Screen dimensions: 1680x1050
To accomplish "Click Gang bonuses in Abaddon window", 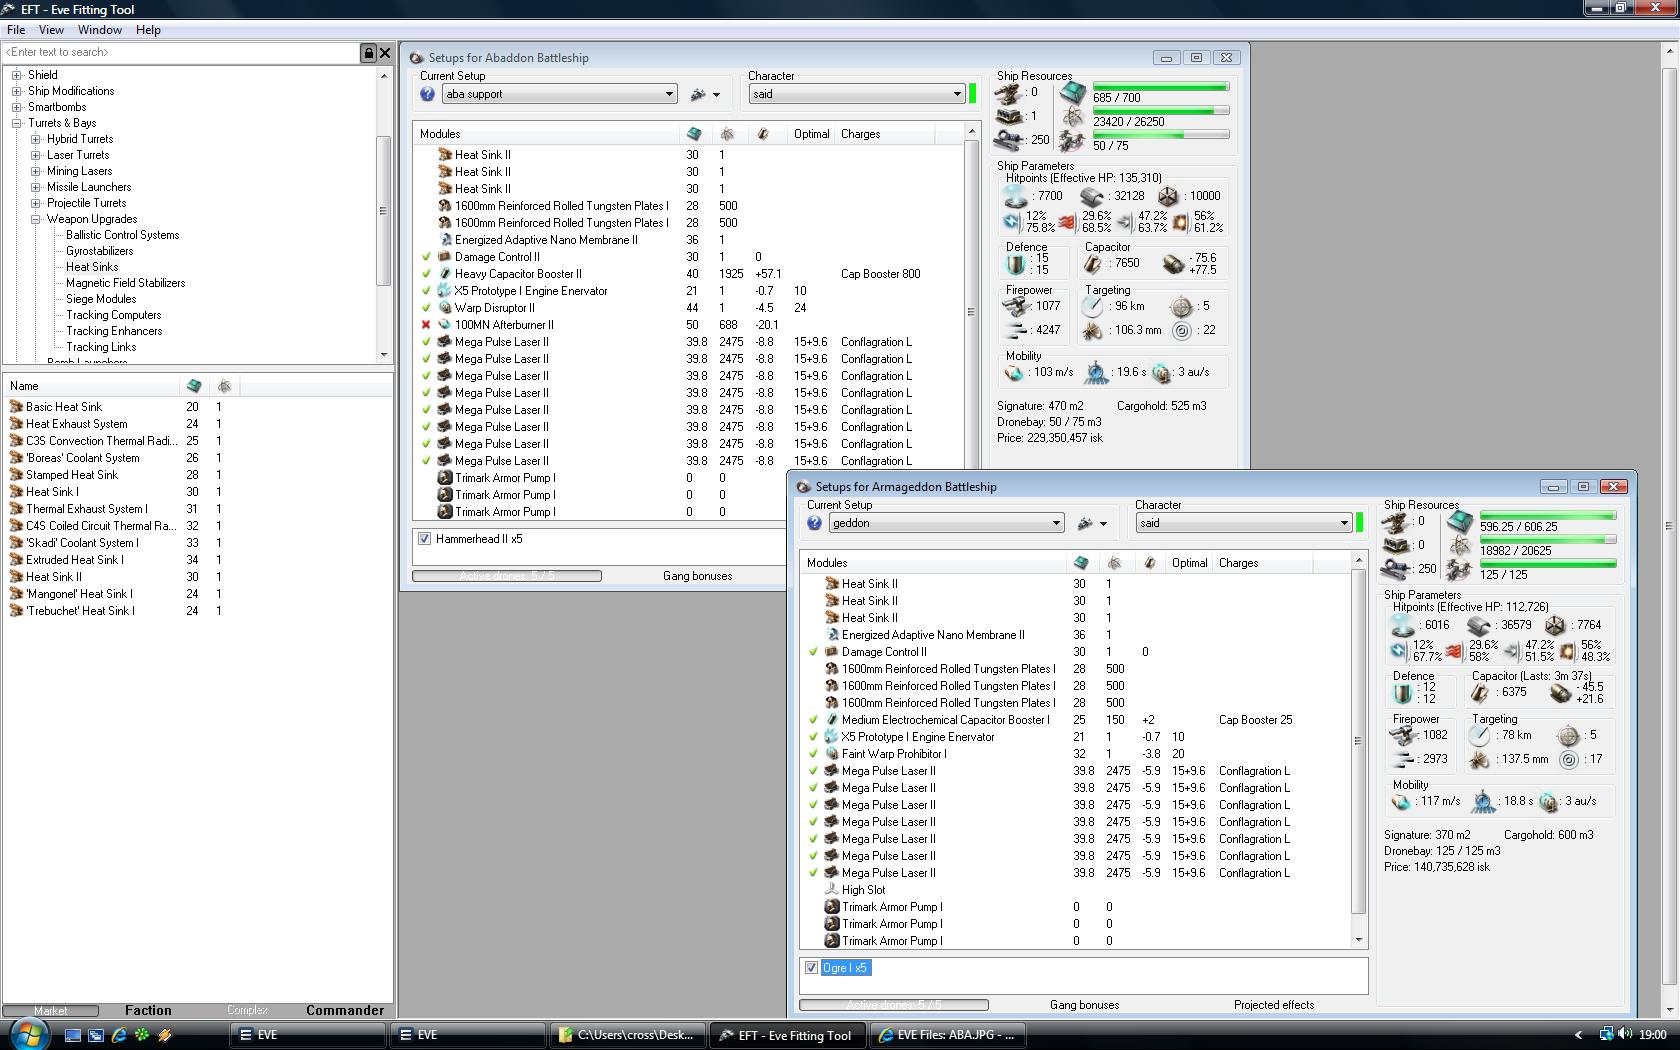I will click(x=697, y=576).
